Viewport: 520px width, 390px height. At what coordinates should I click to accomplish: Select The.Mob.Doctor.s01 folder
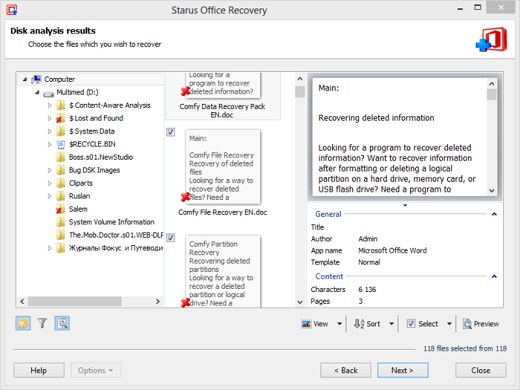[x=116, y=235]
